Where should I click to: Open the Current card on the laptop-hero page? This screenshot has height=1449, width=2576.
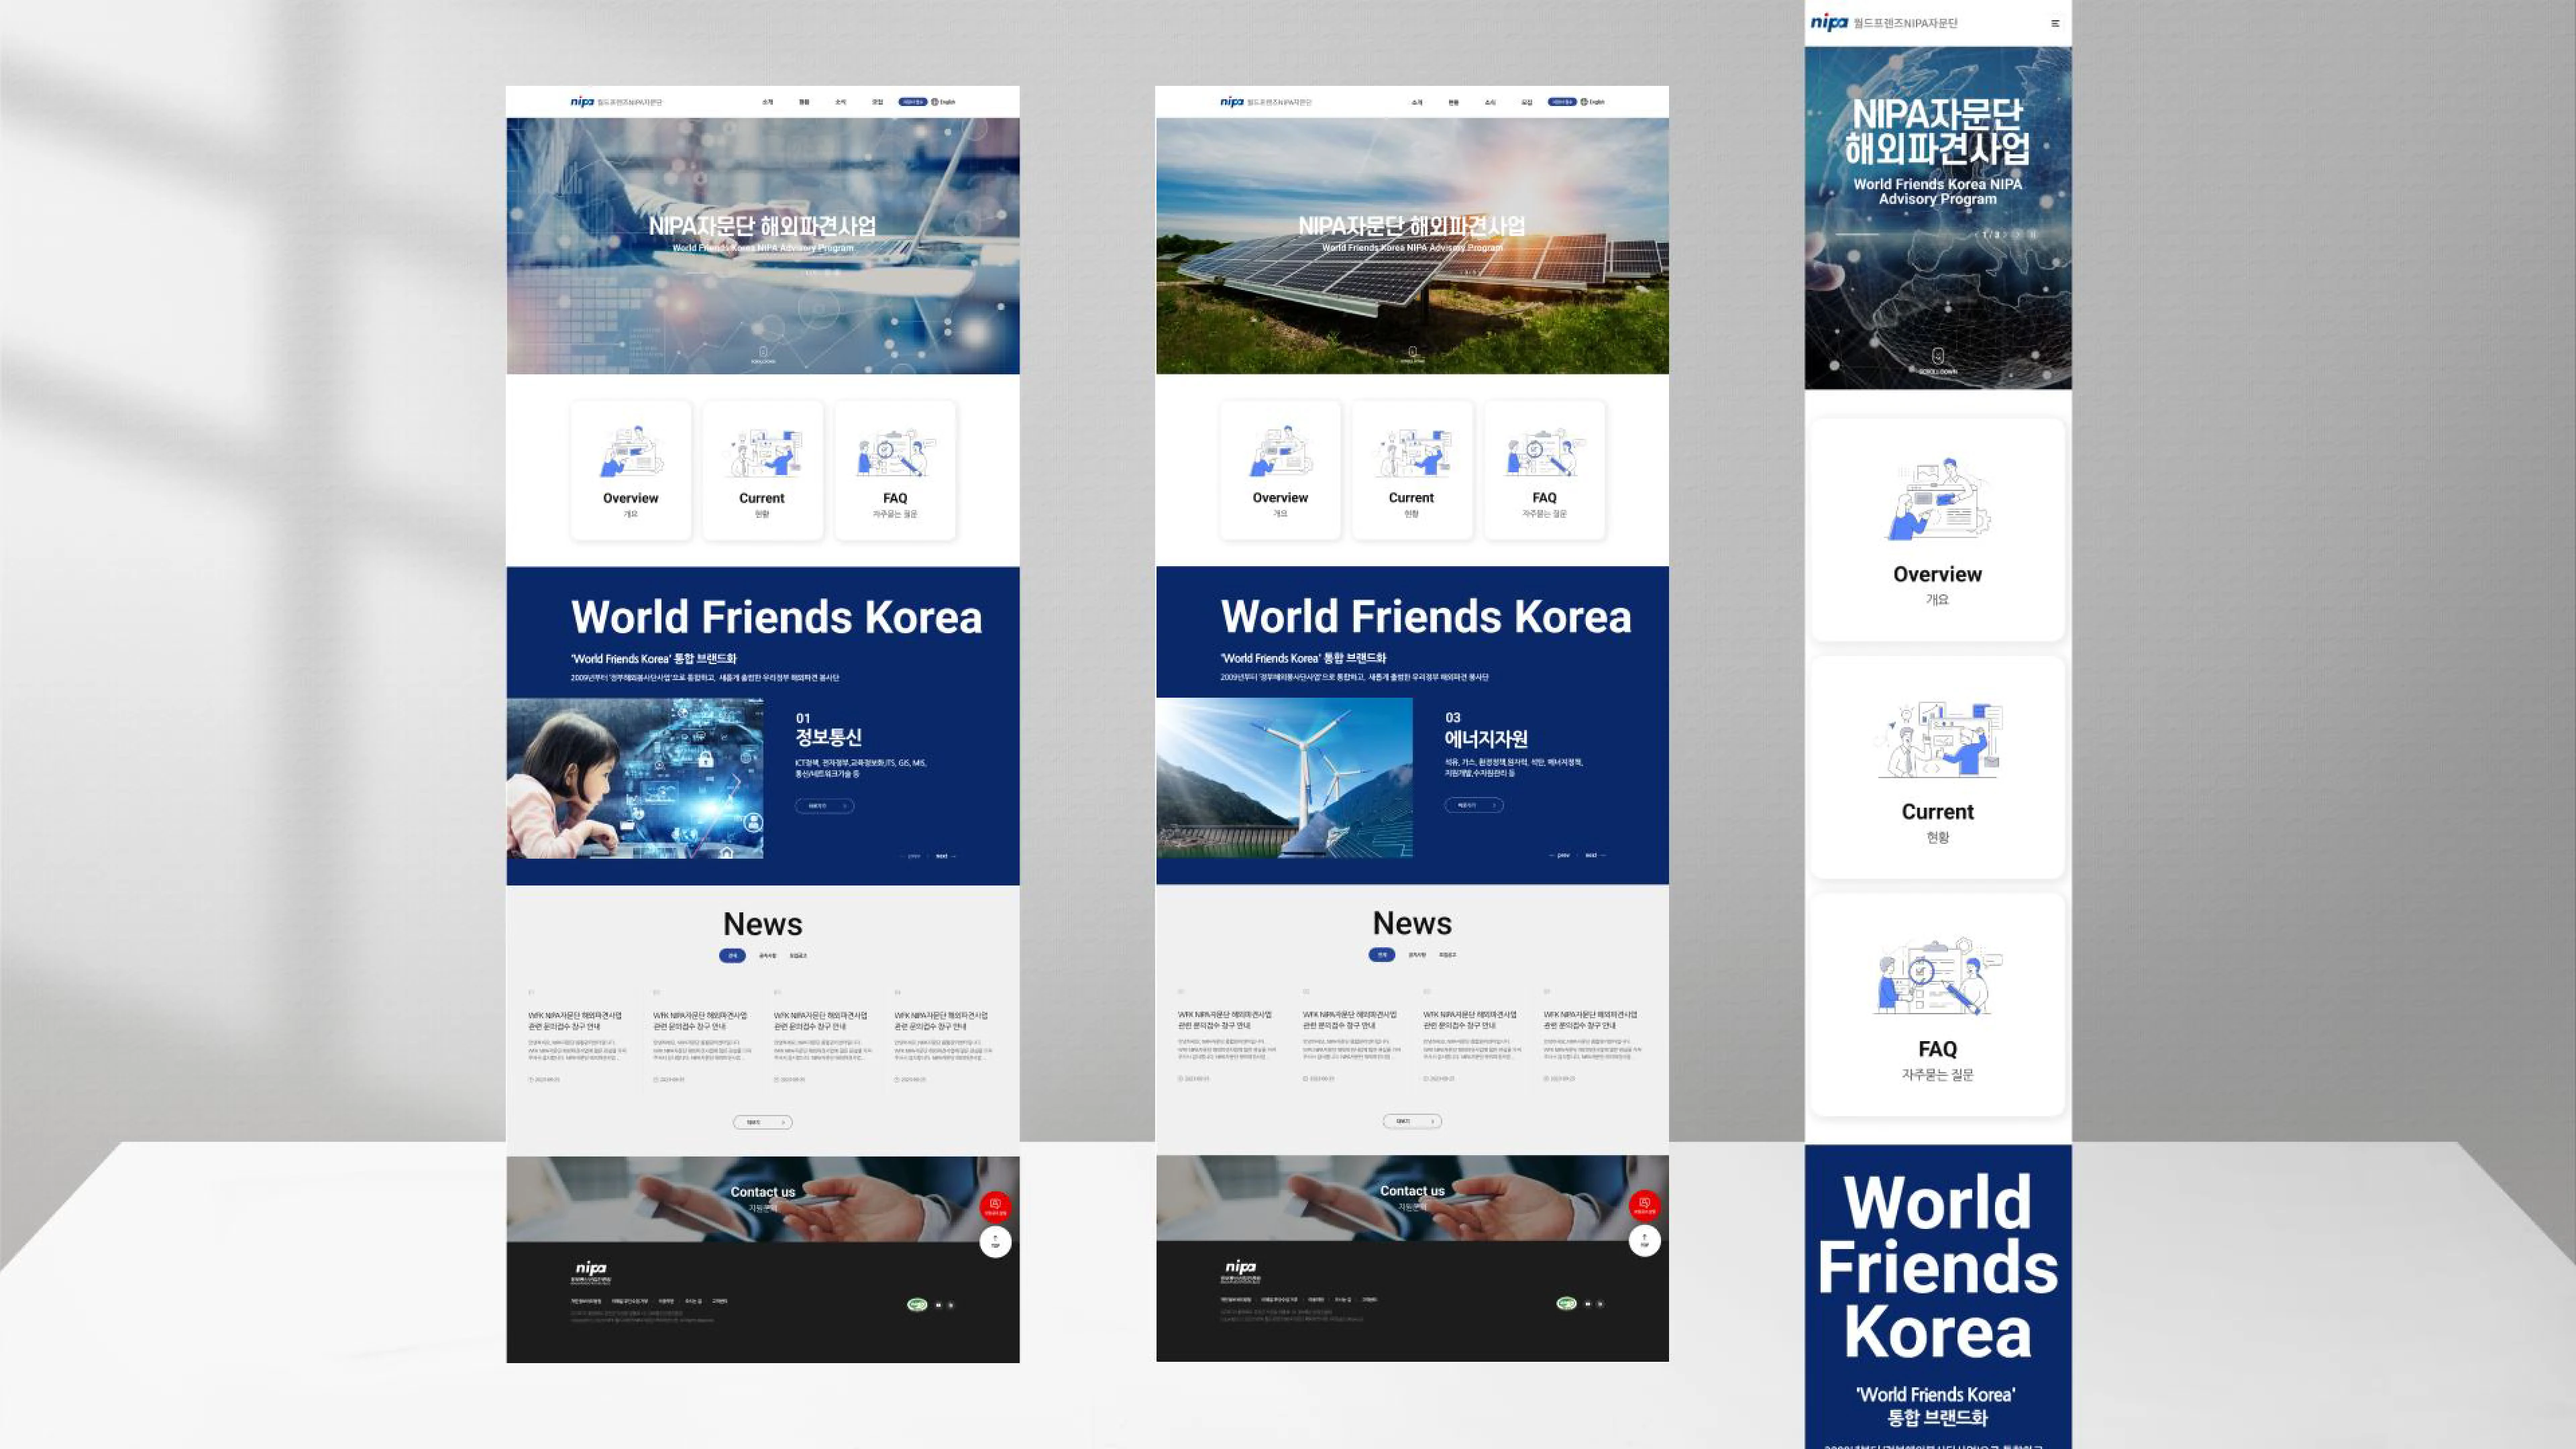pos(762,470)
